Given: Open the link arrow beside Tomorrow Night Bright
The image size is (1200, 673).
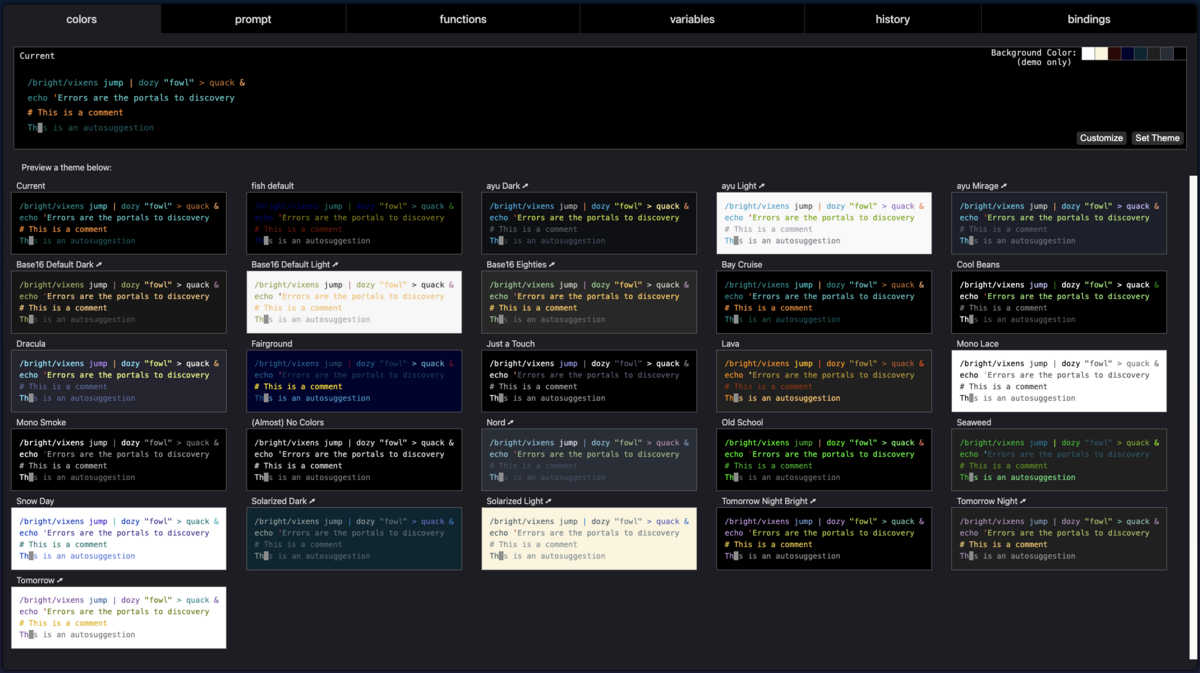Looking at the screenshot, I should pyautogui.click(x=813, y=502).
